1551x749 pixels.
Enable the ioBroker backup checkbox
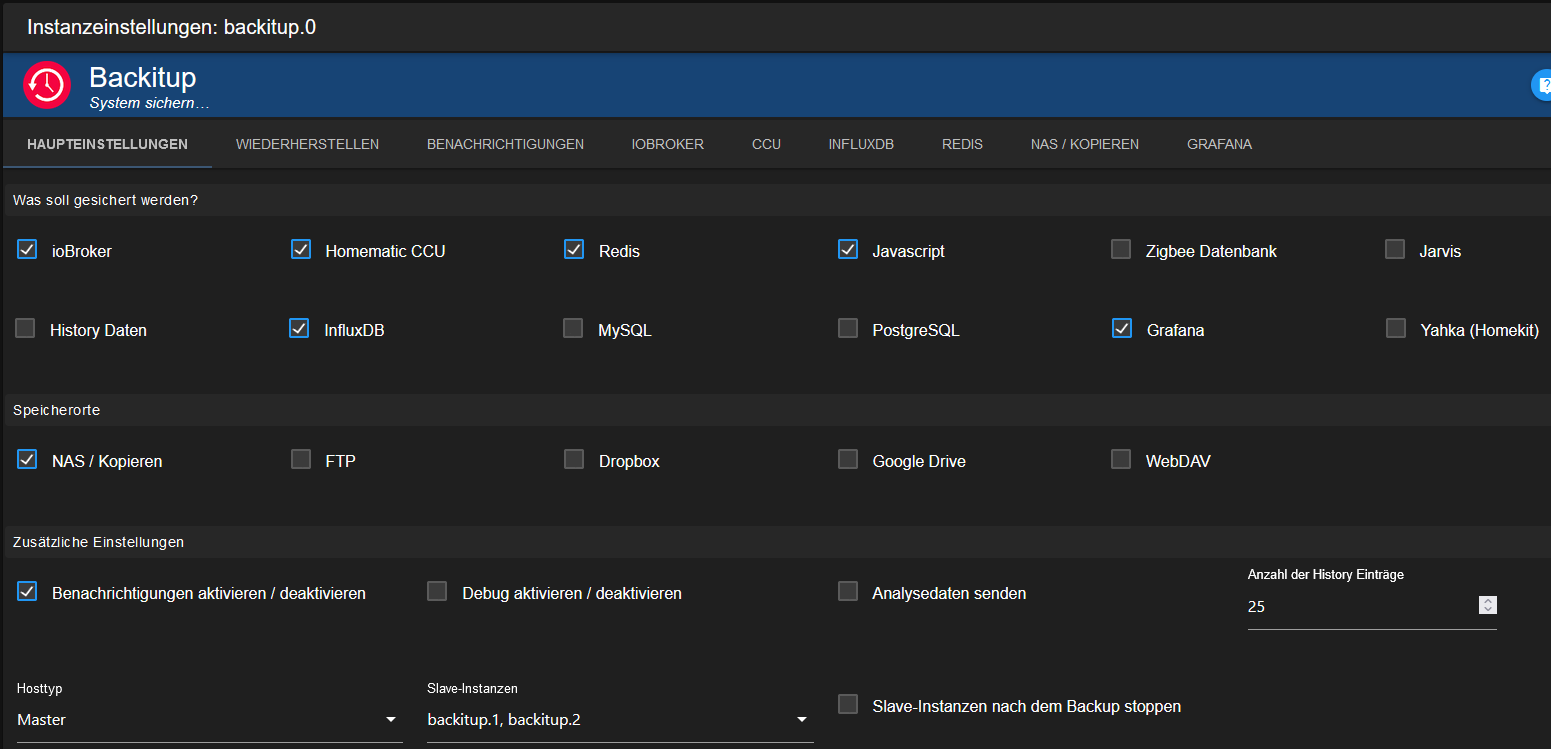click(x=27, y=250)
